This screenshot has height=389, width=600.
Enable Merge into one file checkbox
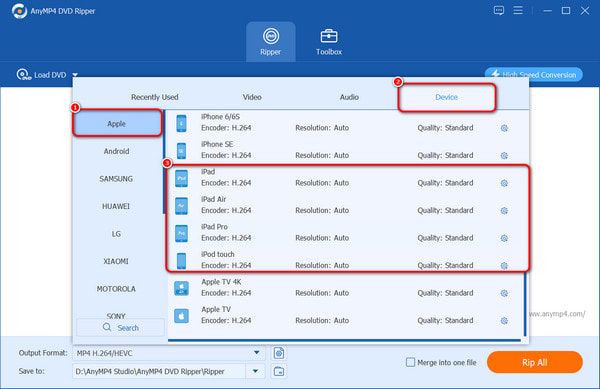[410, 362]
